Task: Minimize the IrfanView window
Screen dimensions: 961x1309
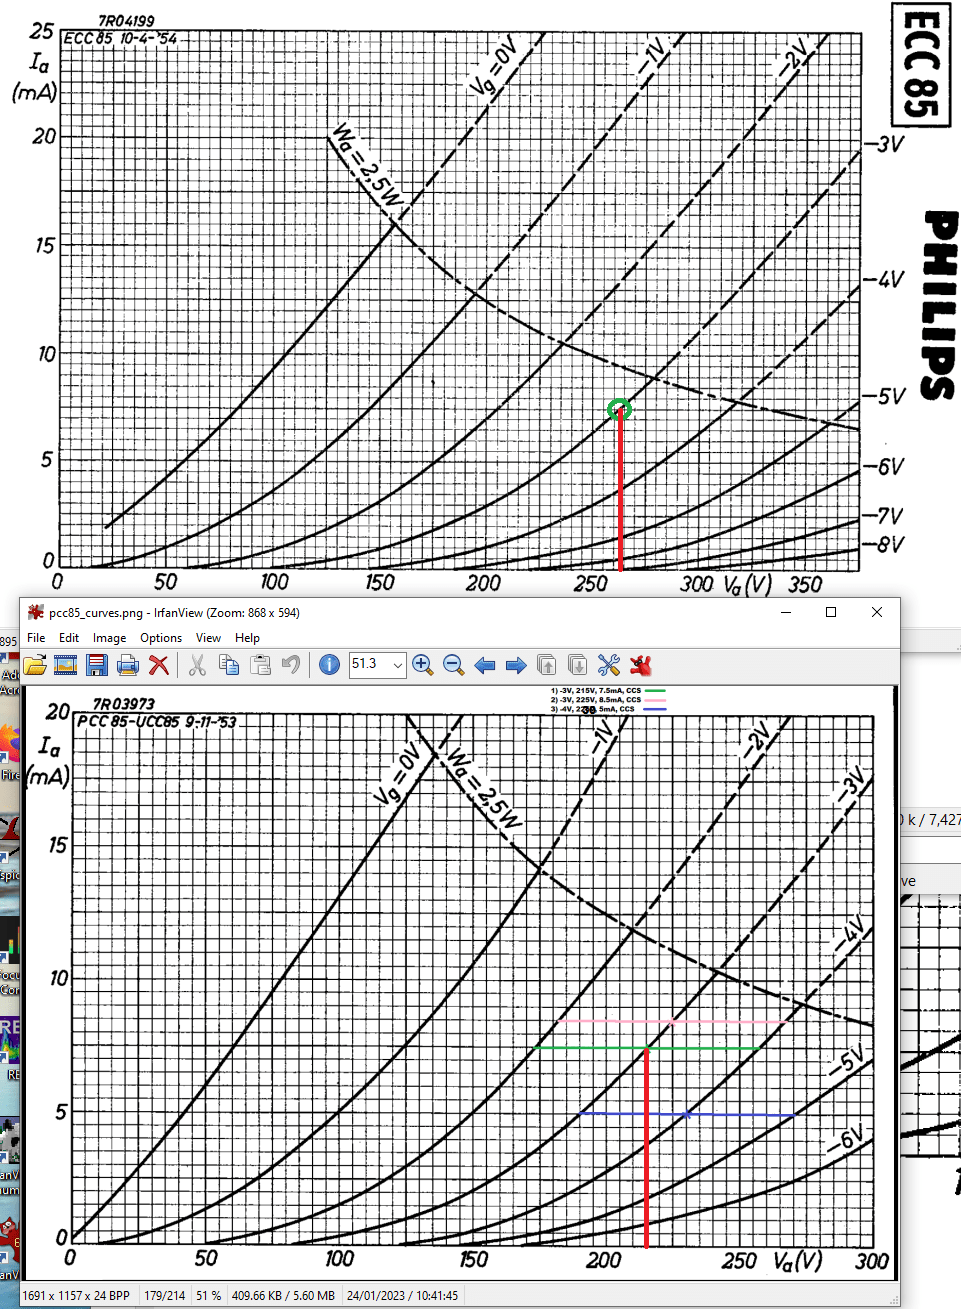Action: tap(786, 612)
